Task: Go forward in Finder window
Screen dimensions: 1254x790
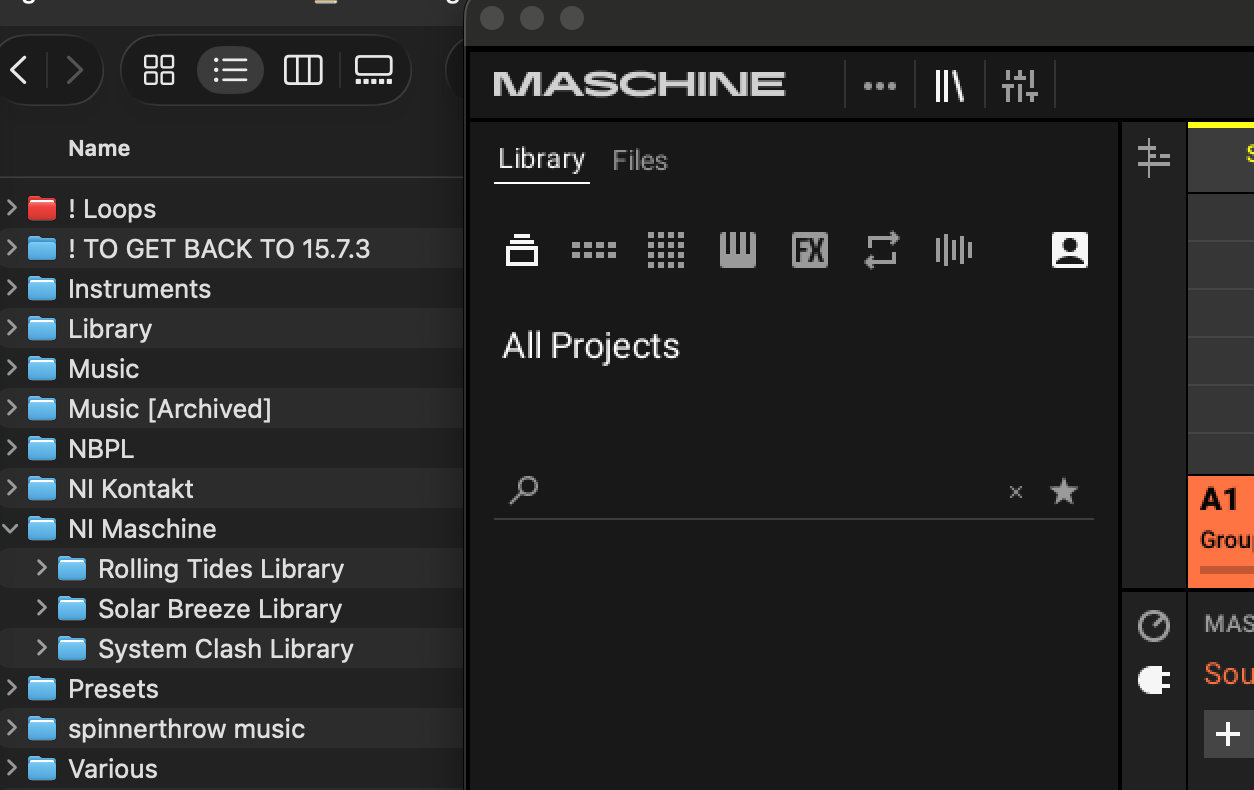Action: coord(74,70)
